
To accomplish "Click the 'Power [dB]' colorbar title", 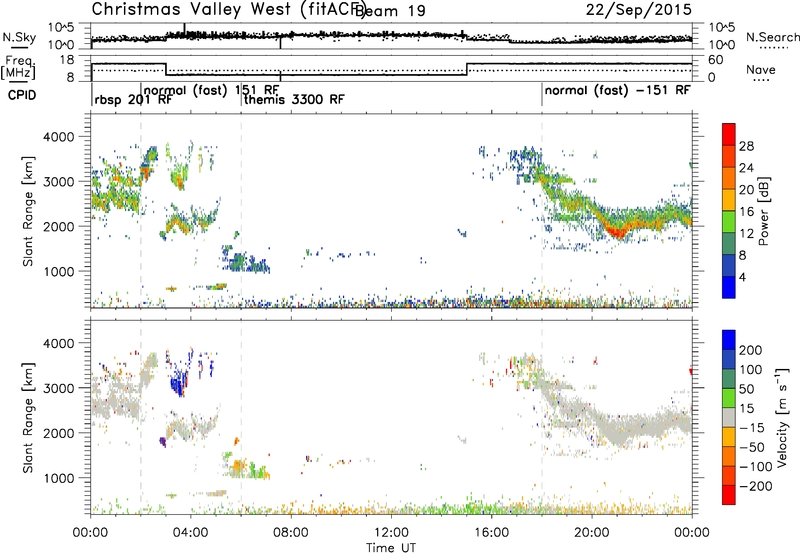I will click(763, 211).
